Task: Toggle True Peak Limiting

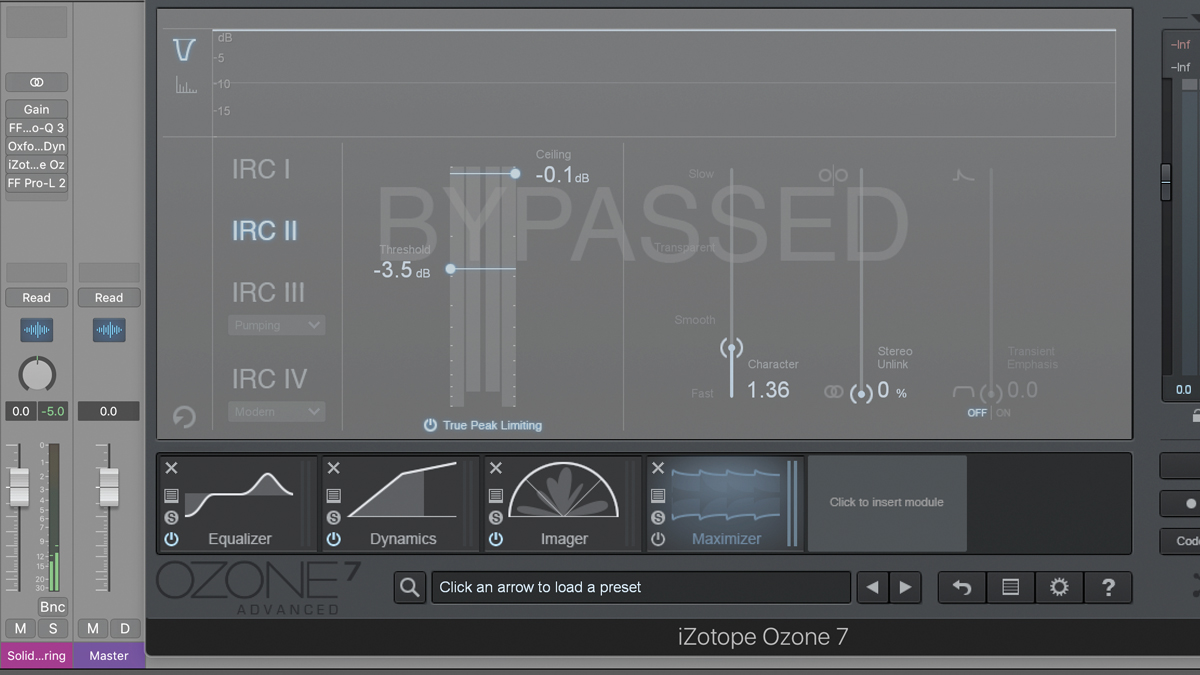Action: click(482, 425)
